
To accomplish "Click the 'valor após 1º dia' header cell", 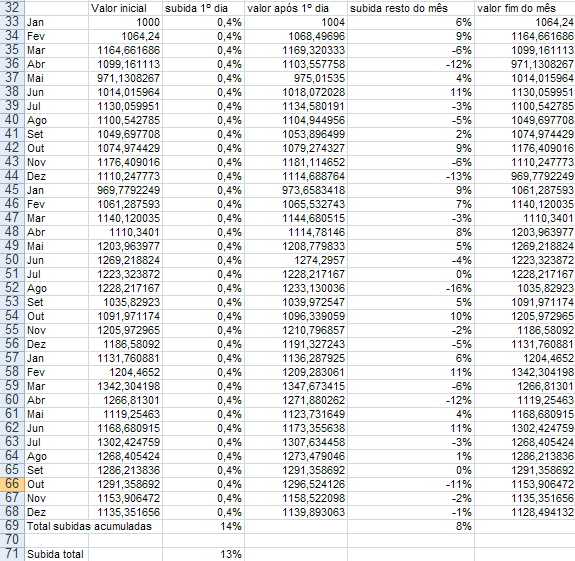I will (x=296, y=8).
